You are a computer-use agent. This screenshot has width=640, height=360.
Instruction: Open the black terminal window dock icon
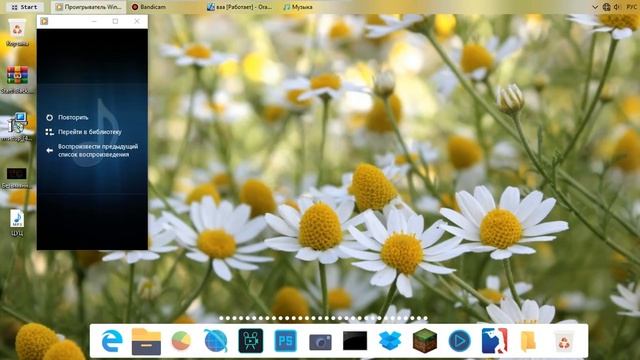(355, 341)
